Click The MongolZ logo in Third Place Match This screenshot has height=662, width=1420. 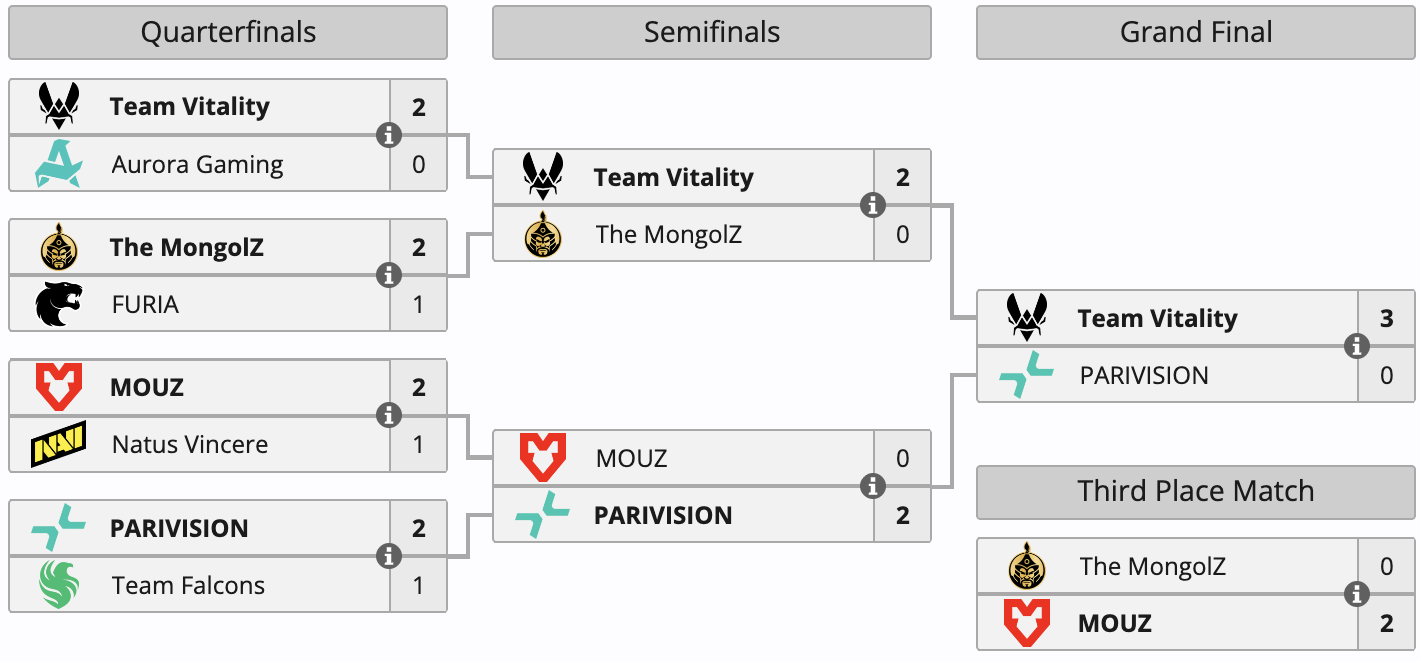tap(1027, 567)
